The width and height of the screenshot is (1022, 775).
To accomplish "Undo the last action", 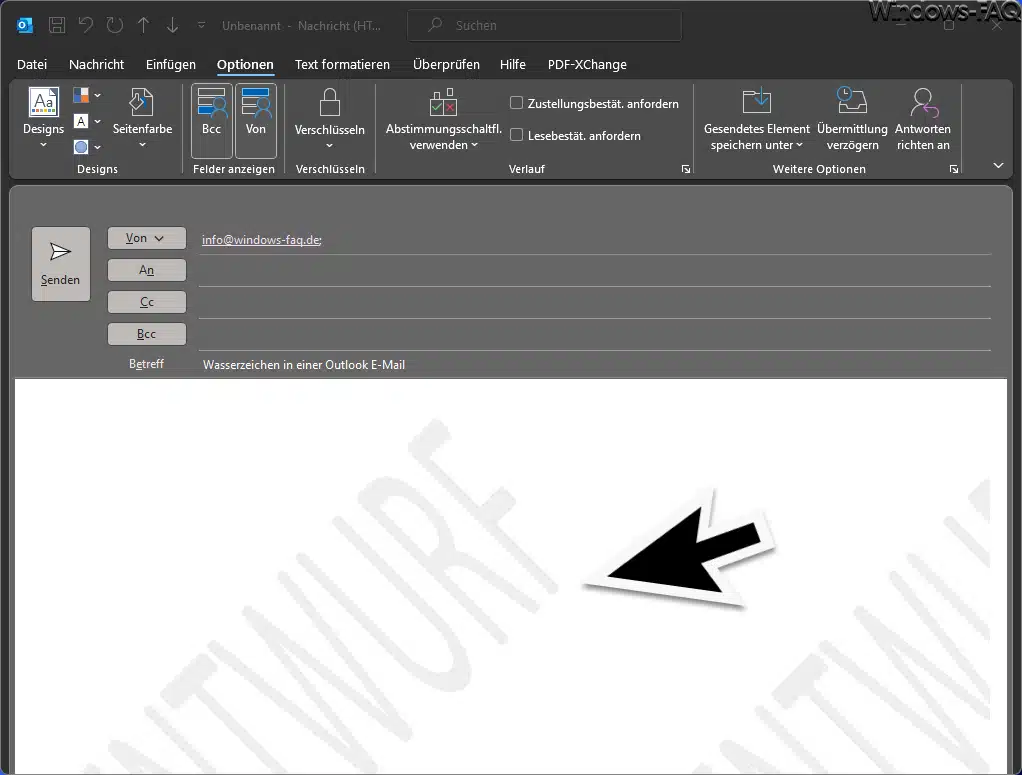I will coord(85,25).
